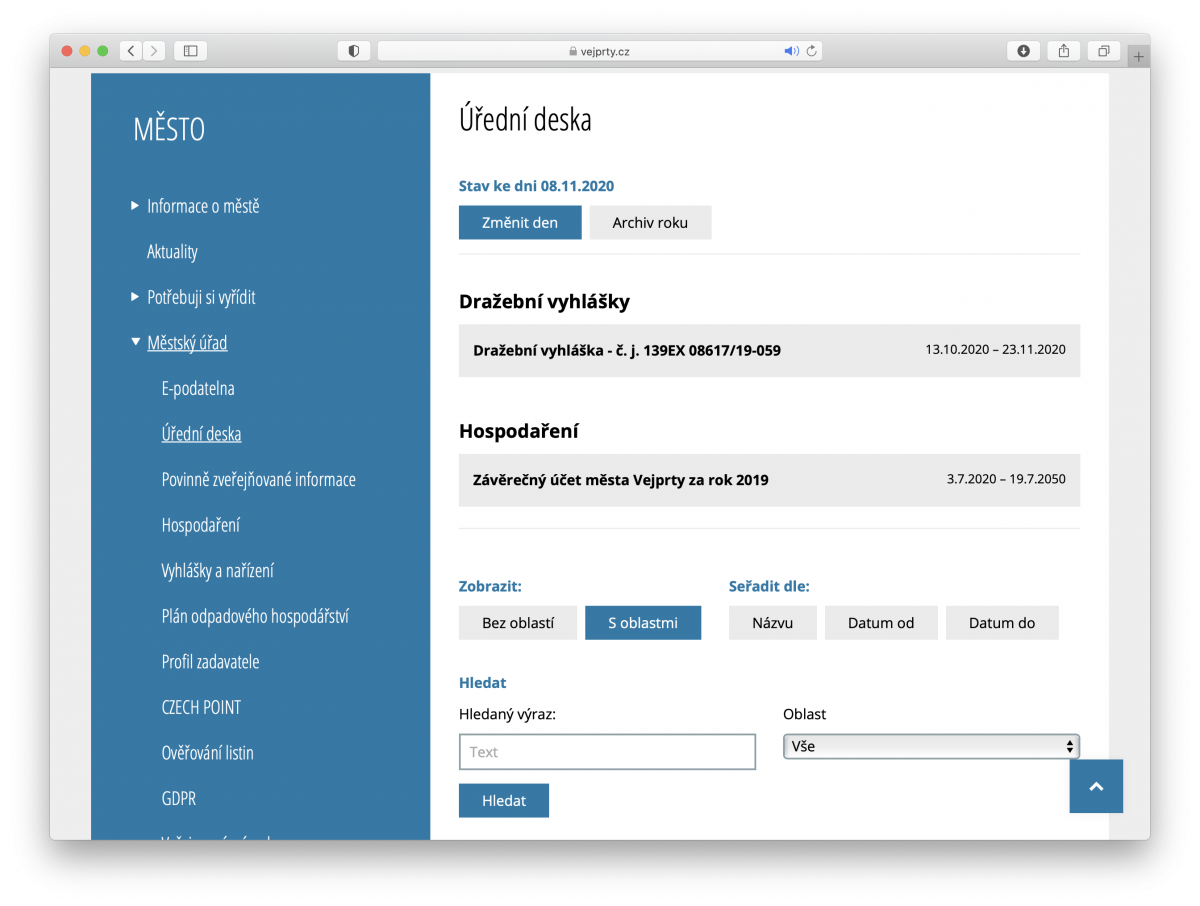Sort the list by "Datum od"
The height and width of the screenshot is (906, 1200).
(x=881, y=623)
